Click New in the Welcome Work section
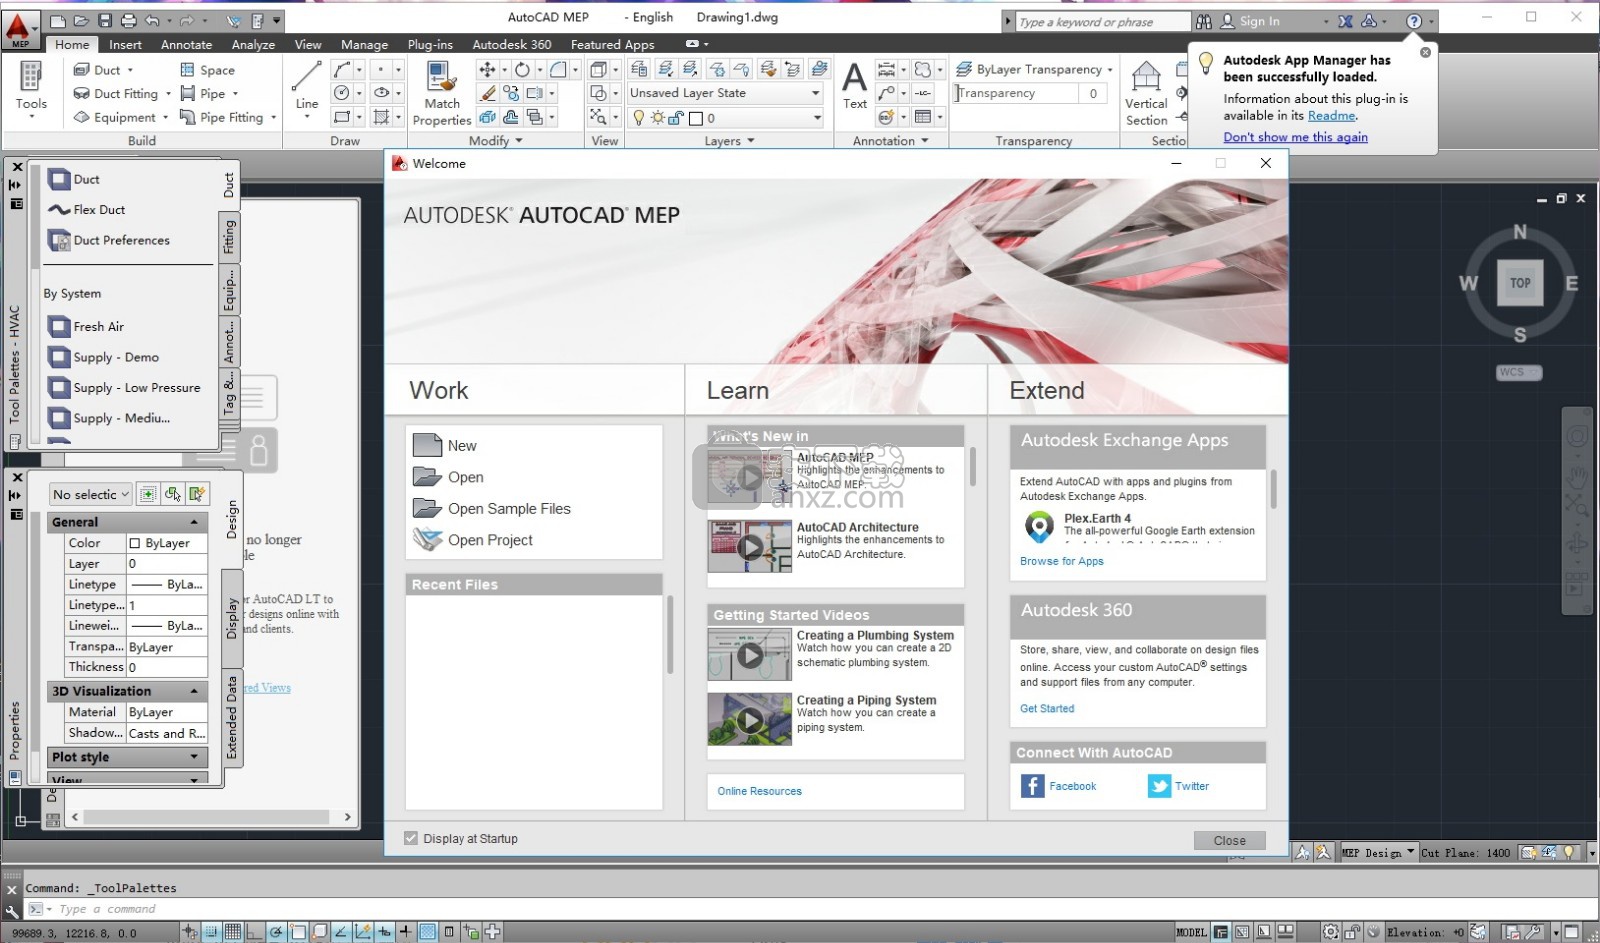The height and width of the screenshot is (943, 1600). (x=446, y=445)
